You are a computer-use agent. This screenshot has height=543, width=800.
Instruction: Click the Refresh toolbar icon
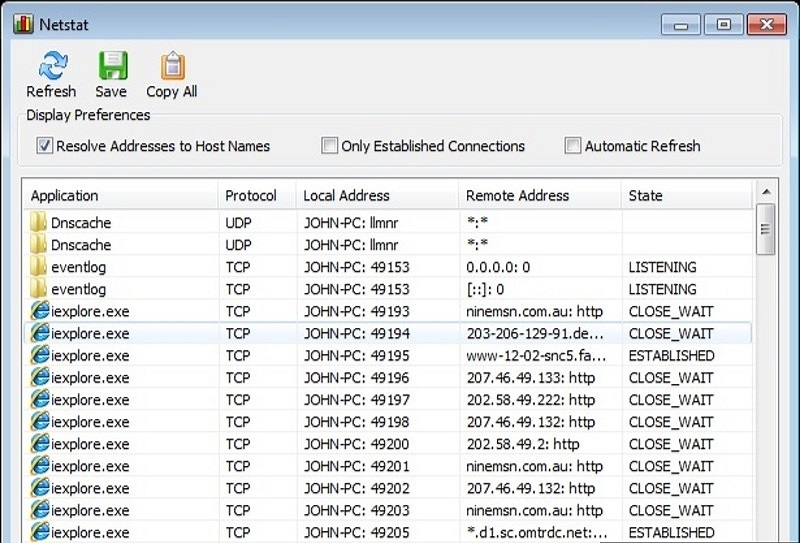(53, 66)
